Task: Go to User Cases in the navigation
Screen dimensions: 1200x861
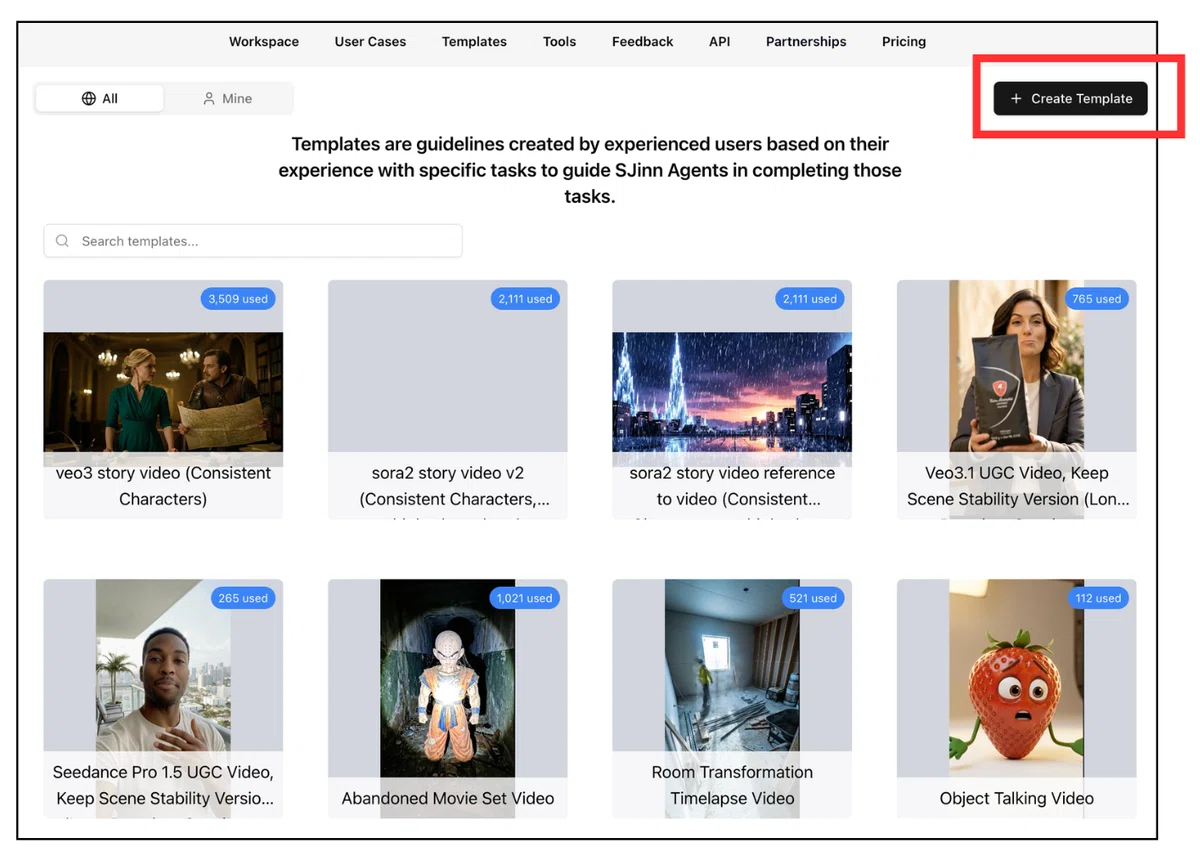Action: [370, 42]
